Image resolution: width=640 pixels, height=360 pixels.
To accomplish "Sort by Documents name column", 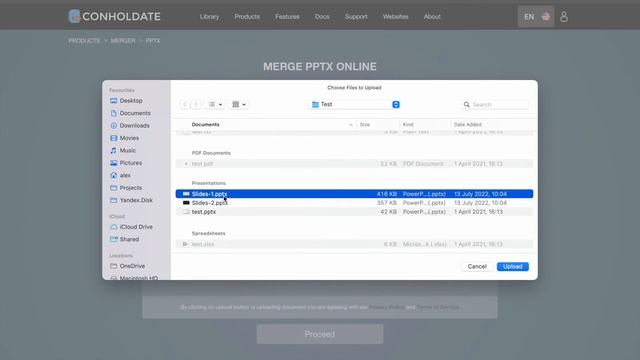I will pyautogui.click(x=205, y=124).
